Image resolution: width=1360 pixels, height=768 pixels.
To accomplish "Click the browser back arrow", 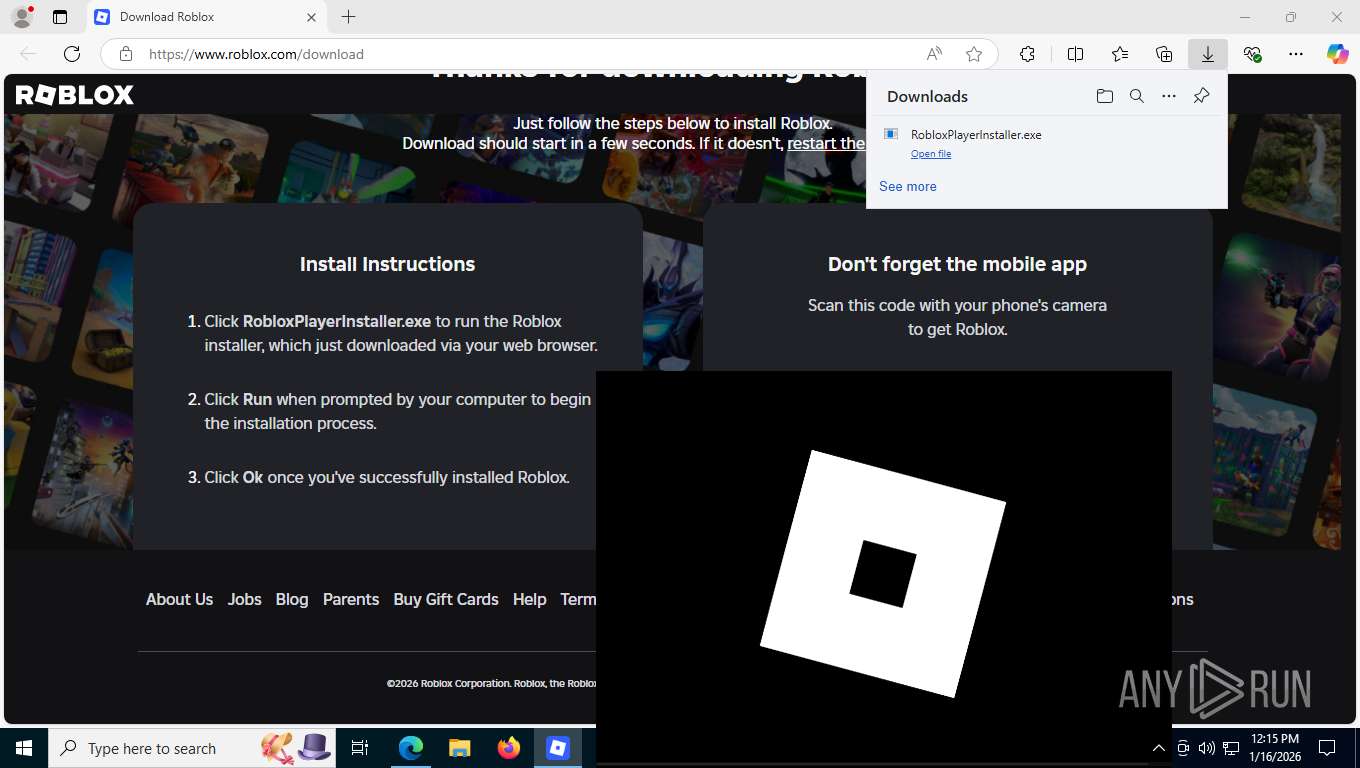I will [x=28, y=54].
